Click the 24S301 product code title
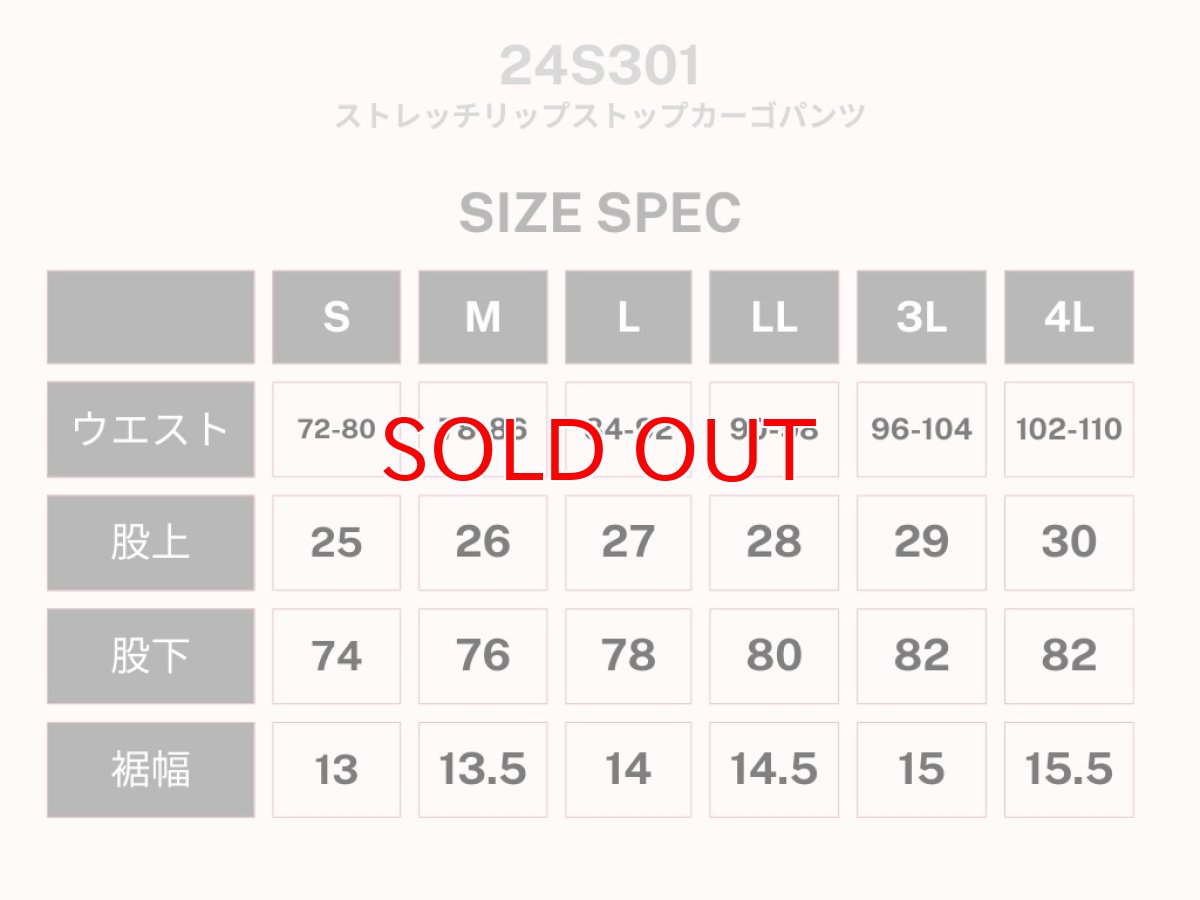The image size is (1200, 900). [x=600, y=66]
